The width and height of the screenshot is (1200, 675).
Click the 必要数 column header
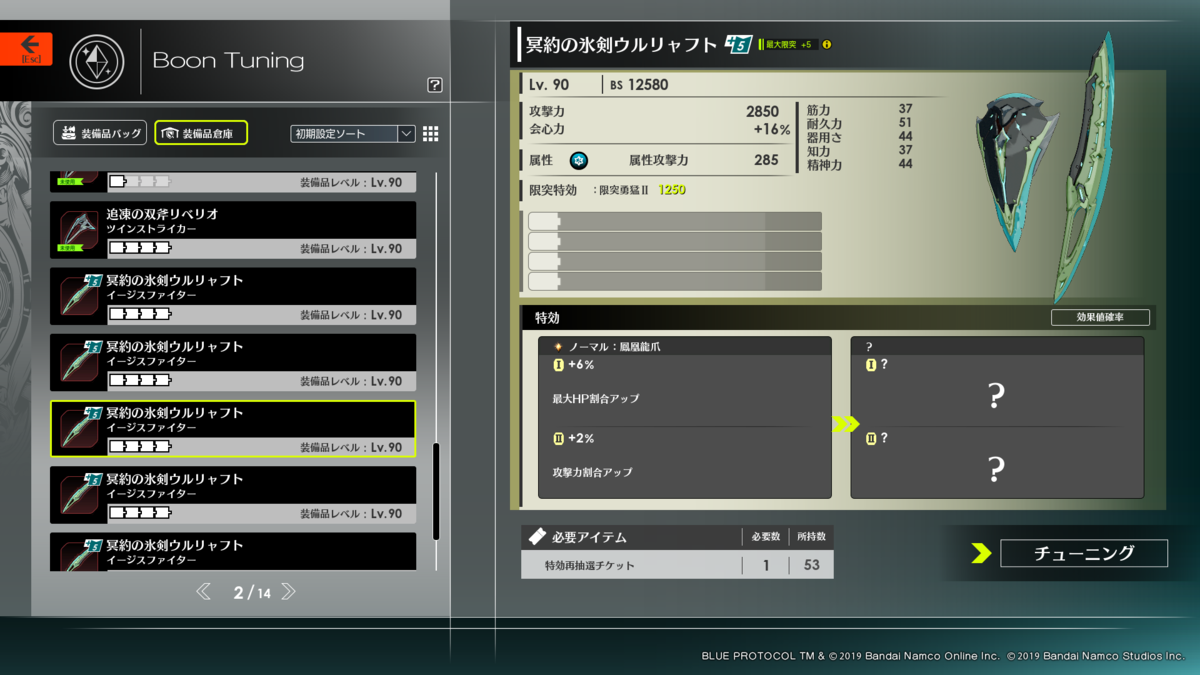pos(765,537)
